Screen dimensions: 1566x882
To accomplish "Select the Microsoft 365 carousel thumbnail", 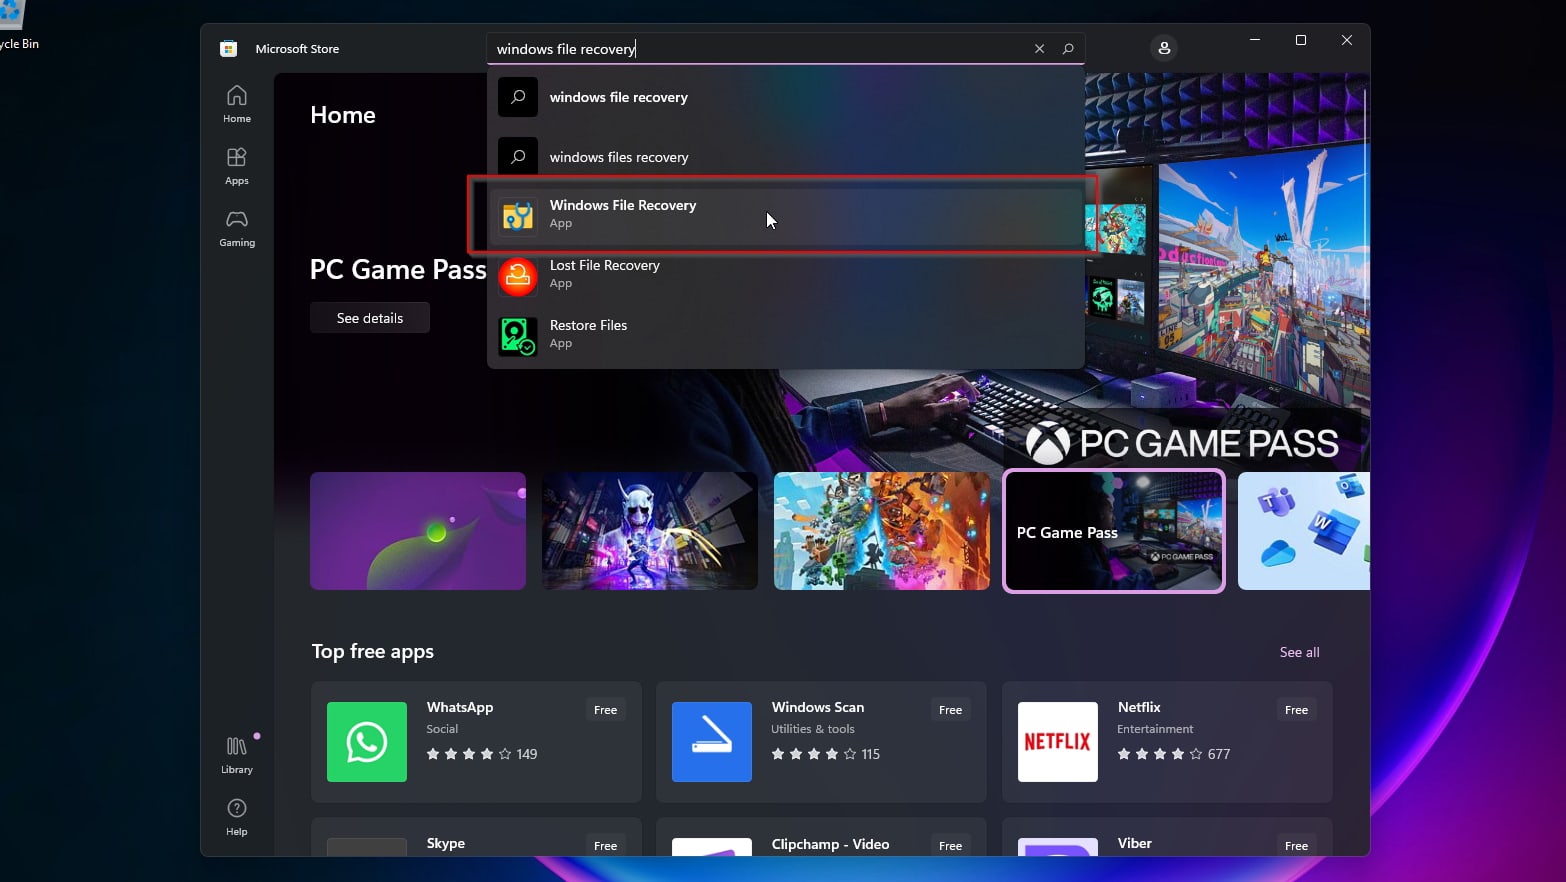I will pyautogui.click(x=1304, y=531).
